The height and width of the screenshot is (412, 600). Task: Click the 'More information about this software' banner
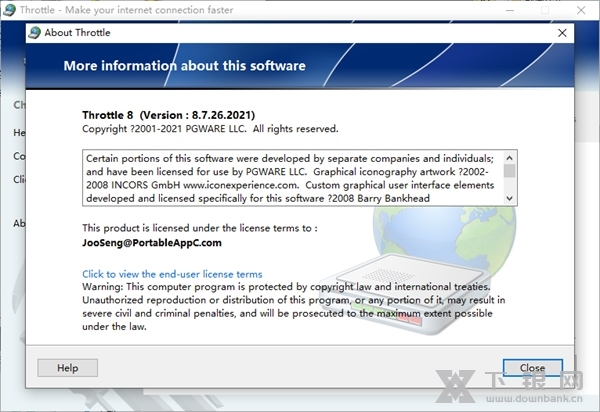tap(185, 66)
